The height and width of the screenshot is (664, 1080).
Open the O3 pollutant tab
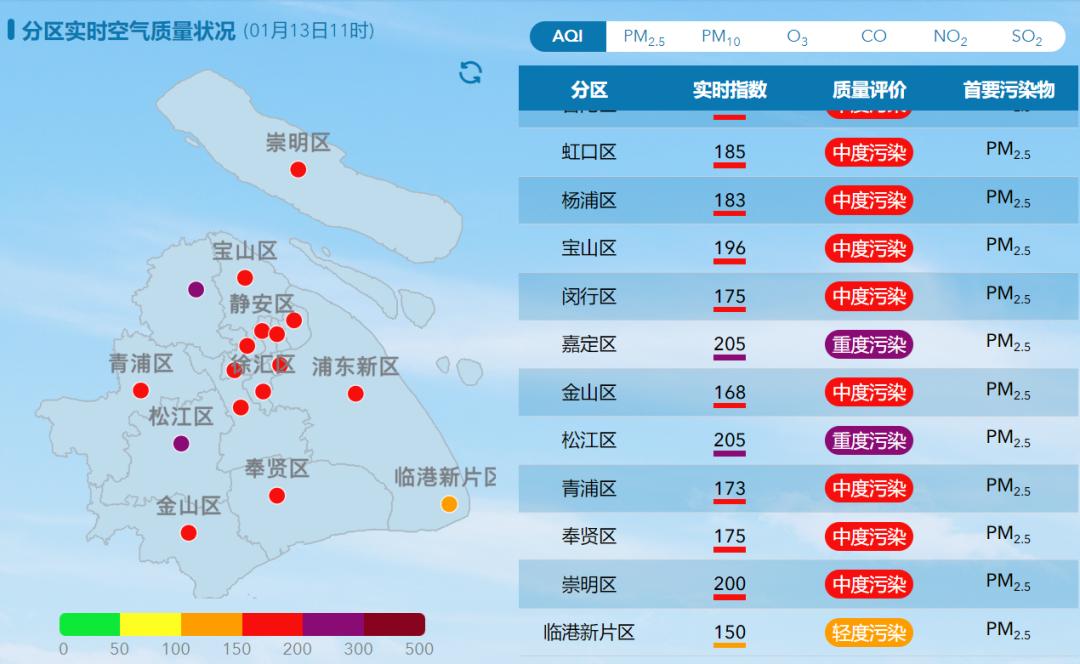[x=797, y=37]
